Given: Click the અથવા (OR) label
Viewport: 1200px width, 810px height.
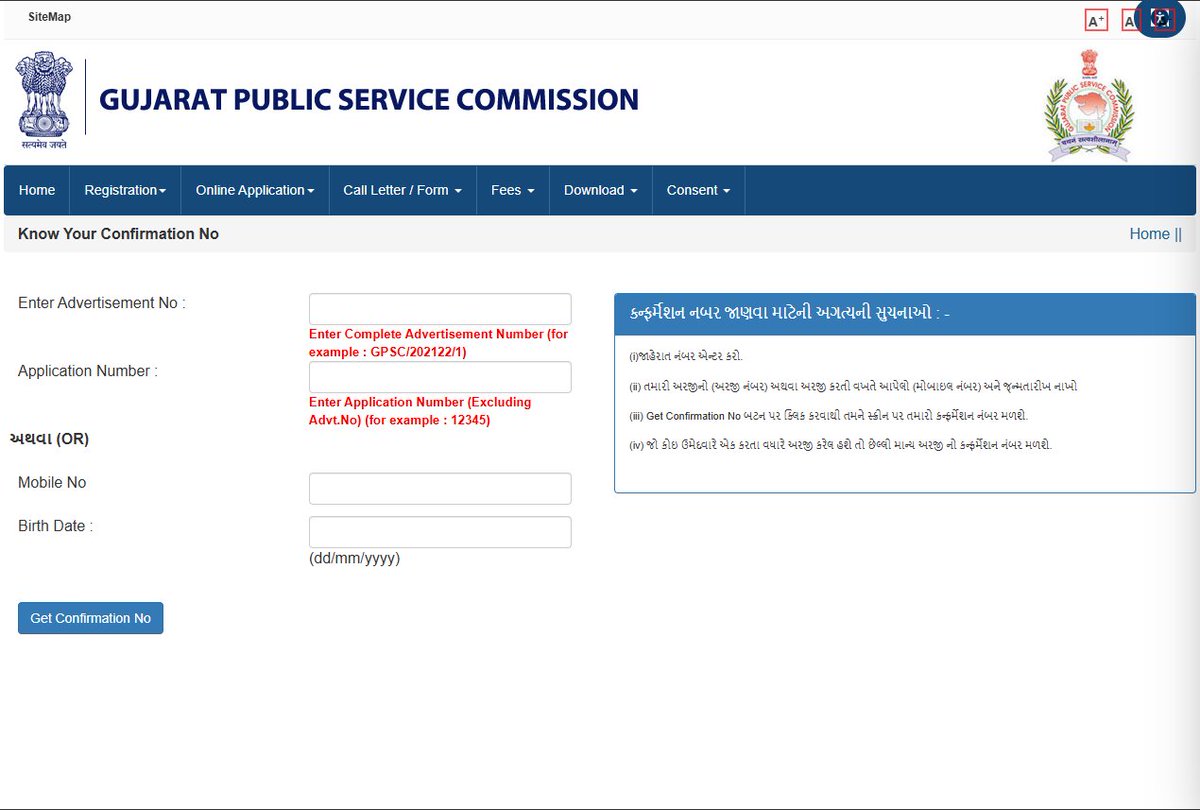Looking at the screenshot, I should [49, 439].
